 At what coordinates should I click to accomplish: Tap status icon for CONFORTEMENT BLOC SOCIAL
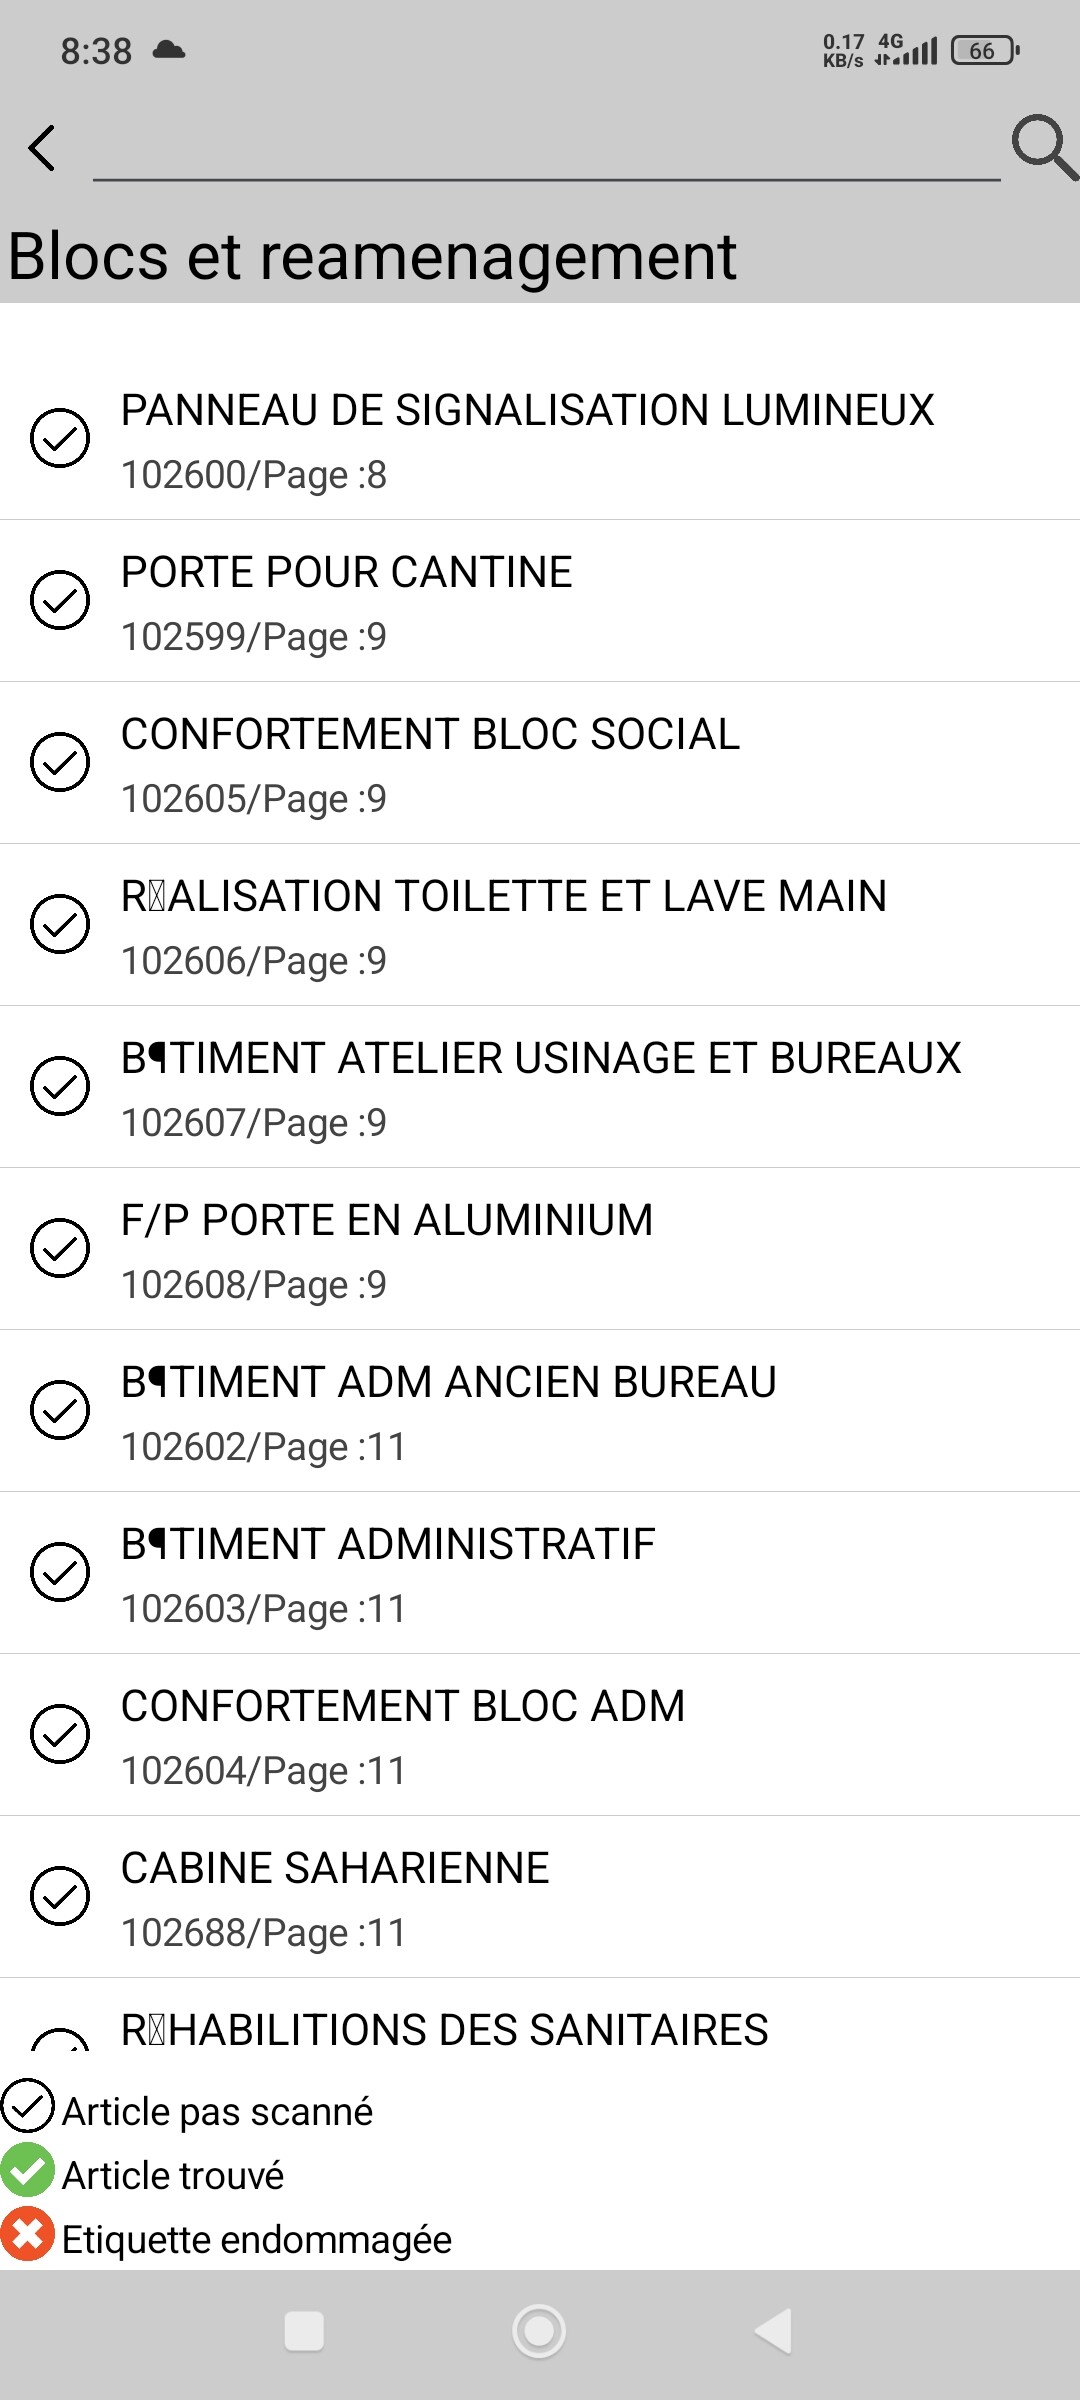tap(60, 762)
